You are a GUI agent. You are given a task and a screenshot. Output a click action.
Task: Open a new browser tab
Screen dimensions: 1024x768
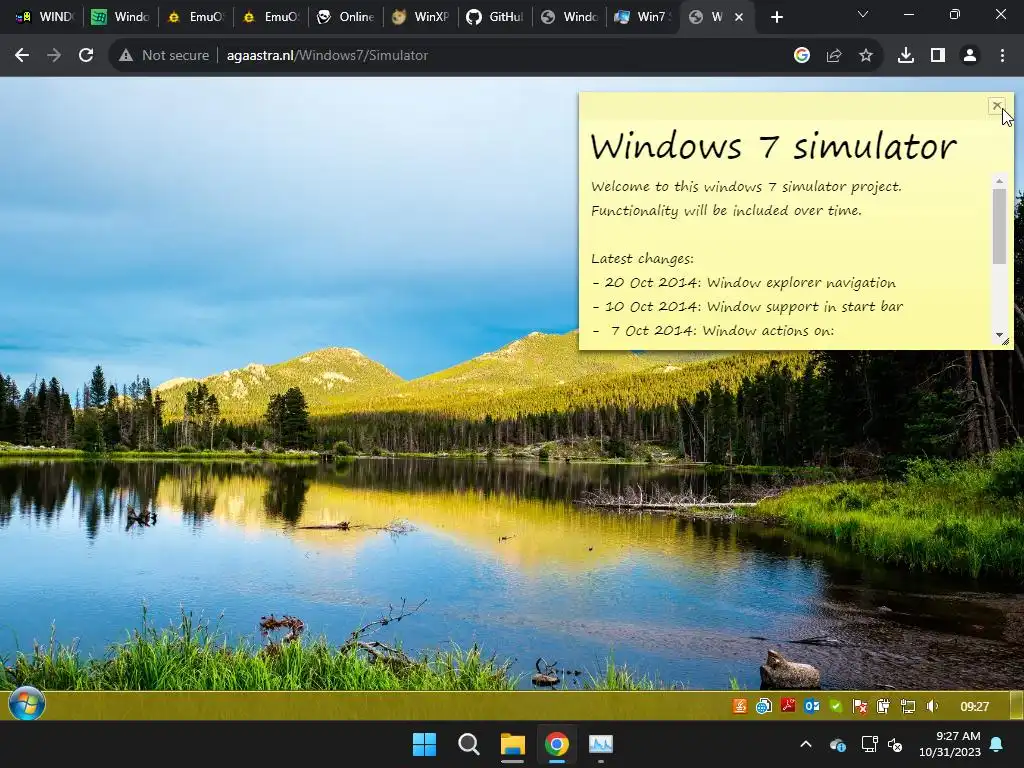pos(776,18)
